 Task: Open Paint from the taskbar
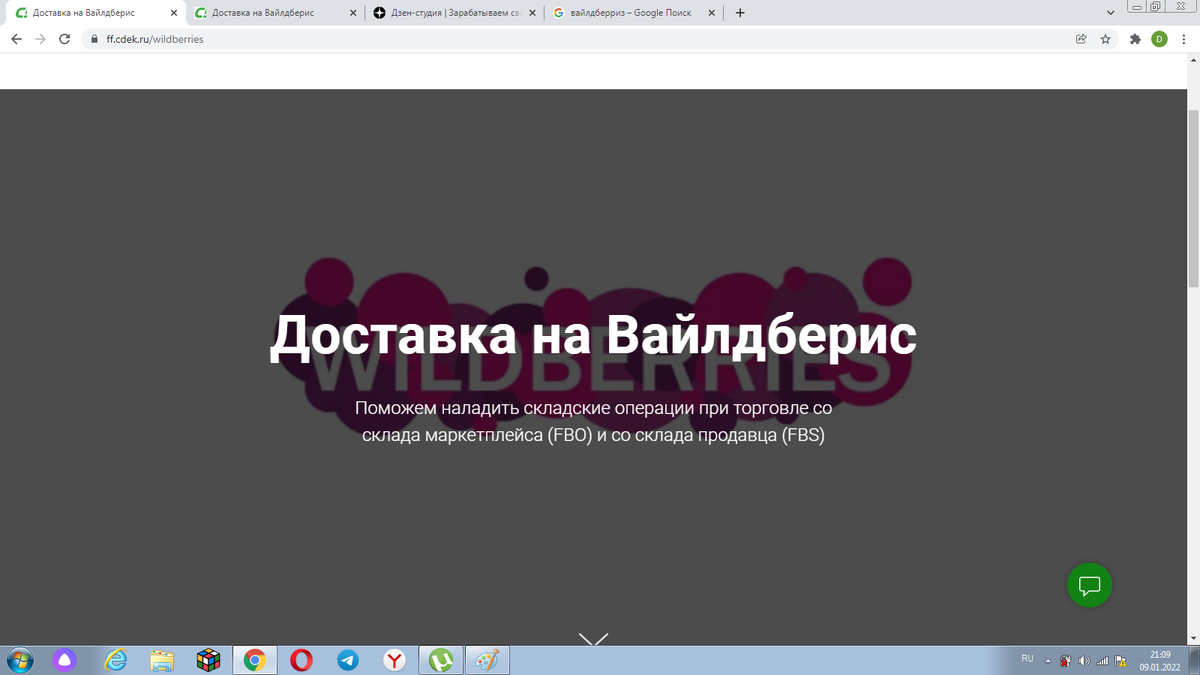(487, 660)
